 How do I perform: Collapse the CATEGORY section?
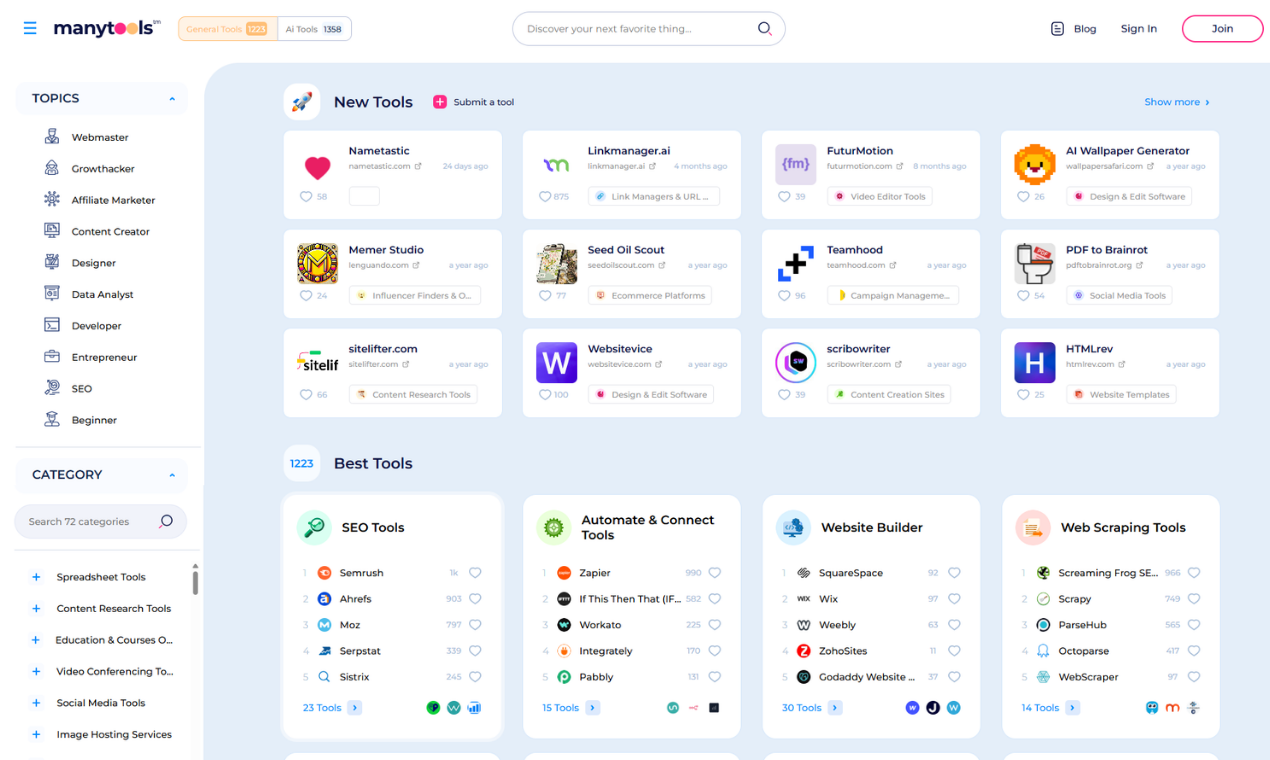point(170,474)
